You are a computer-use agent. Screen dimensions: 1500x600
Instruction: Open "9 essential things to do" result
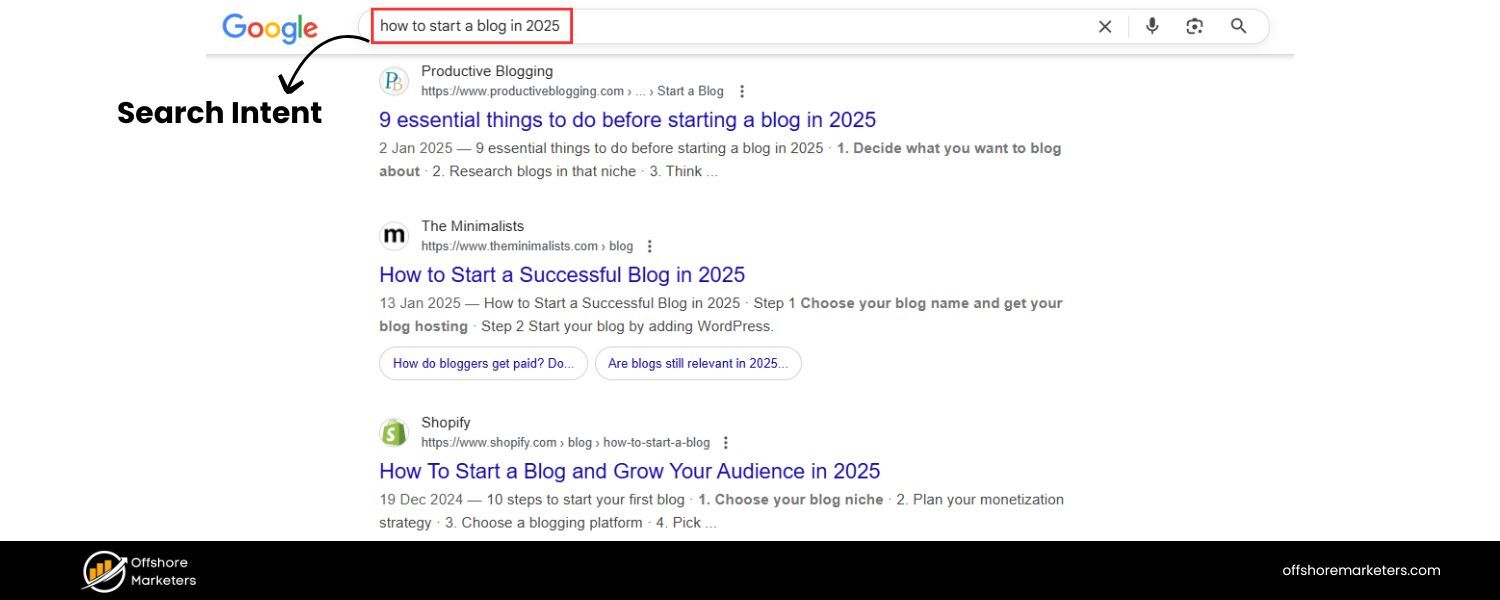pos(627,120)
